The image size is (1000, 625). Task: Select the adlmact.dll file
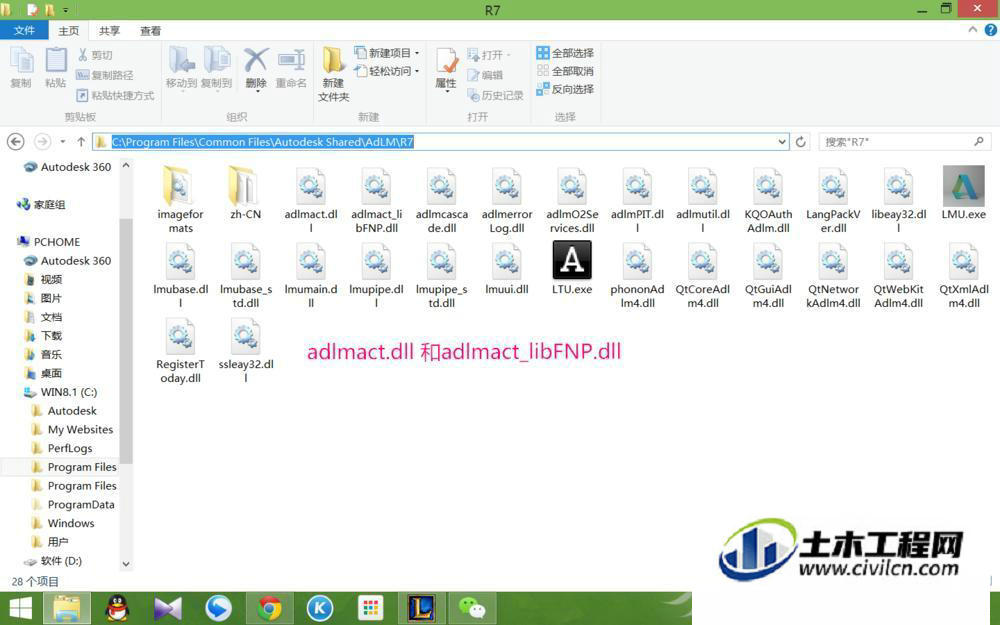point(311,200)
